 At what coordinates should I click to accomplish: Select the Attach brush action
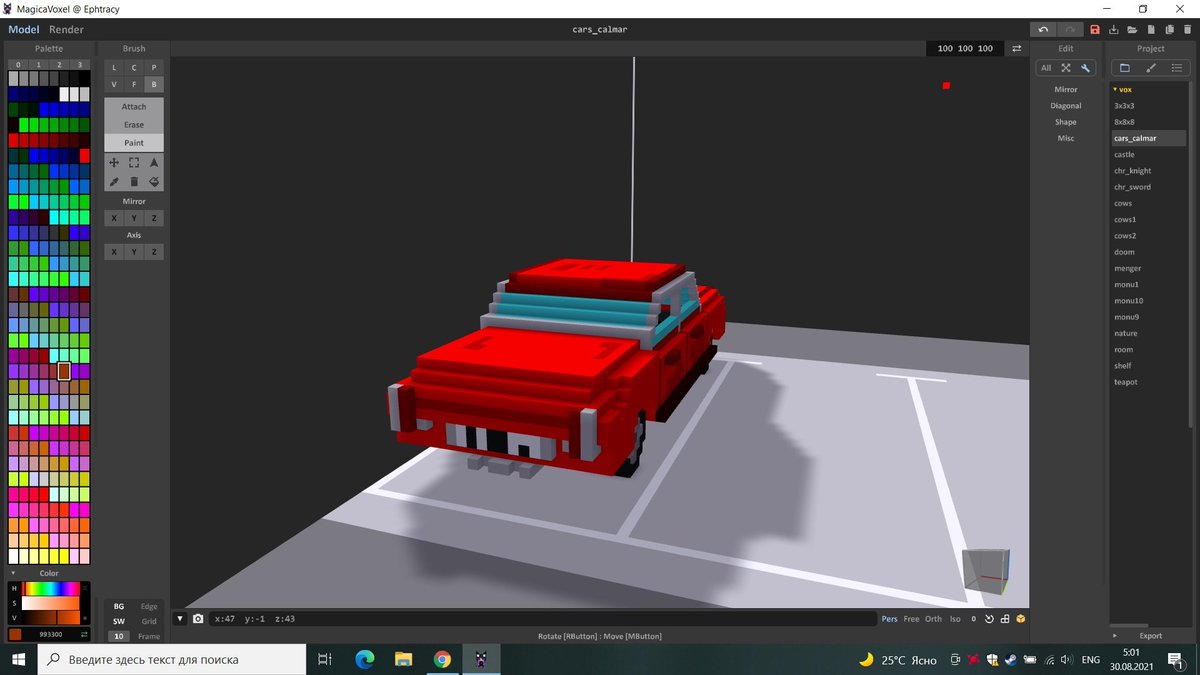point(134,106)
